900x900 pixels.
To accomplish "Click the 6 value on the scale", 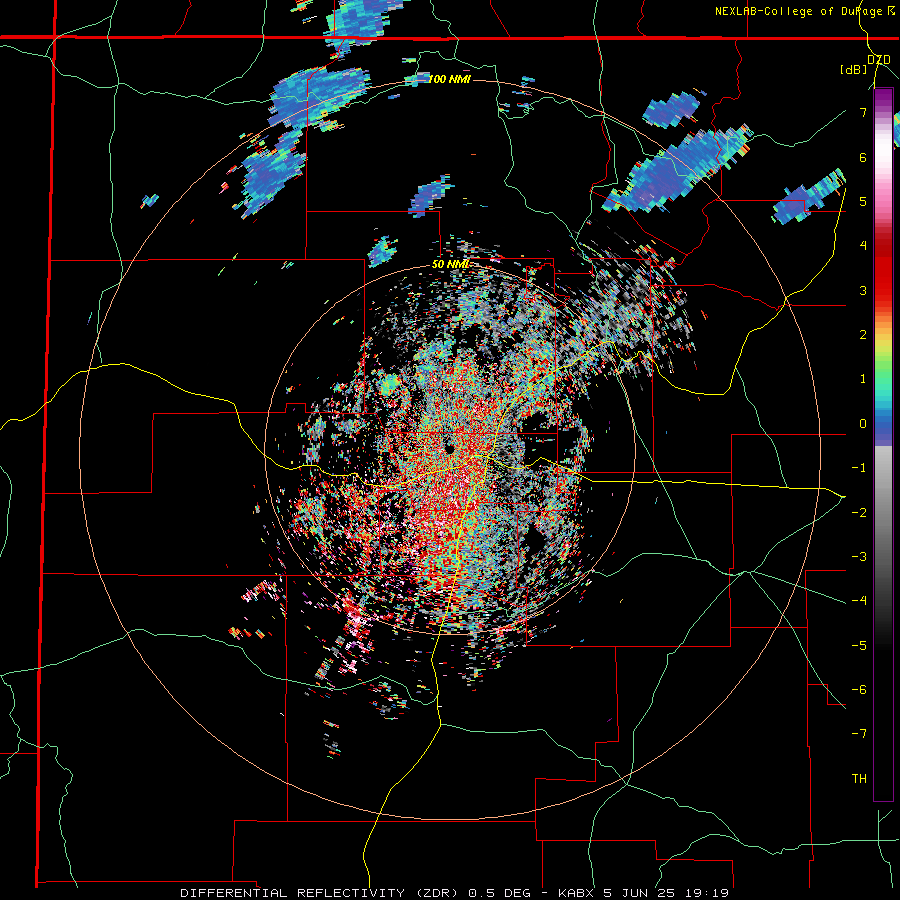I will (x=863, y=157).
